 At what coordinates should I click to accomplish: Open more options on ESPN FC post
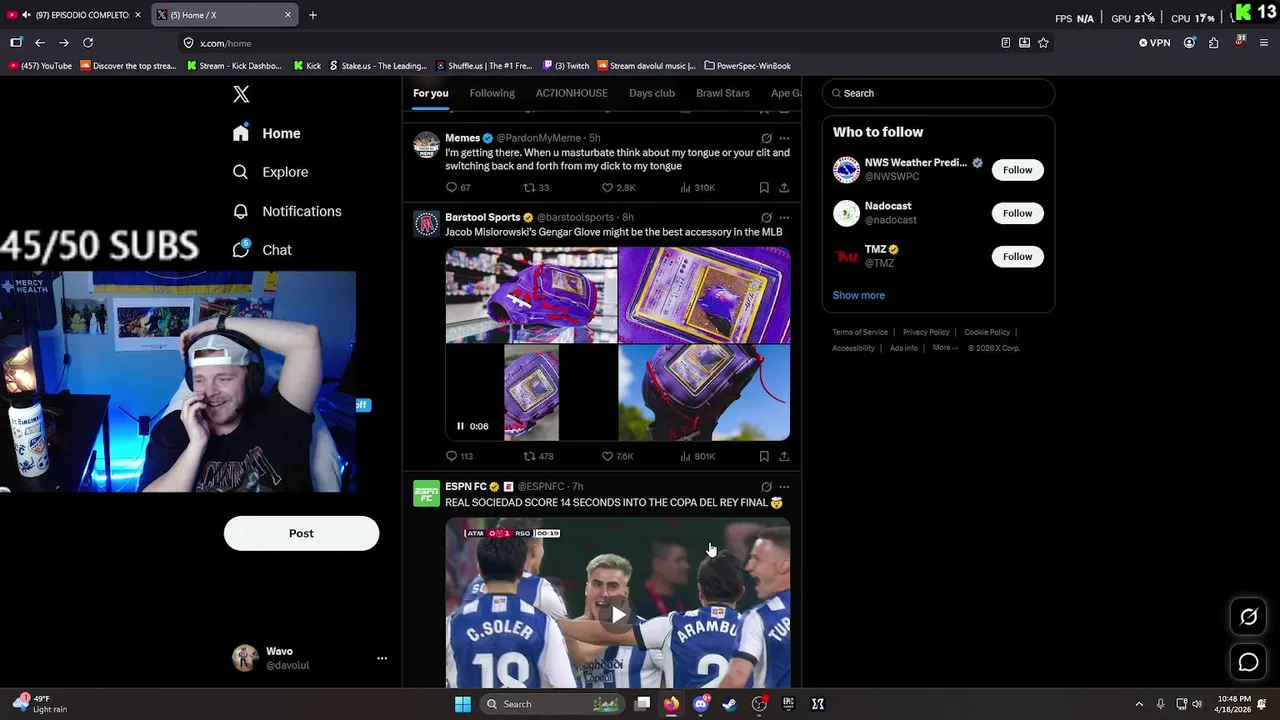point(784,487)
